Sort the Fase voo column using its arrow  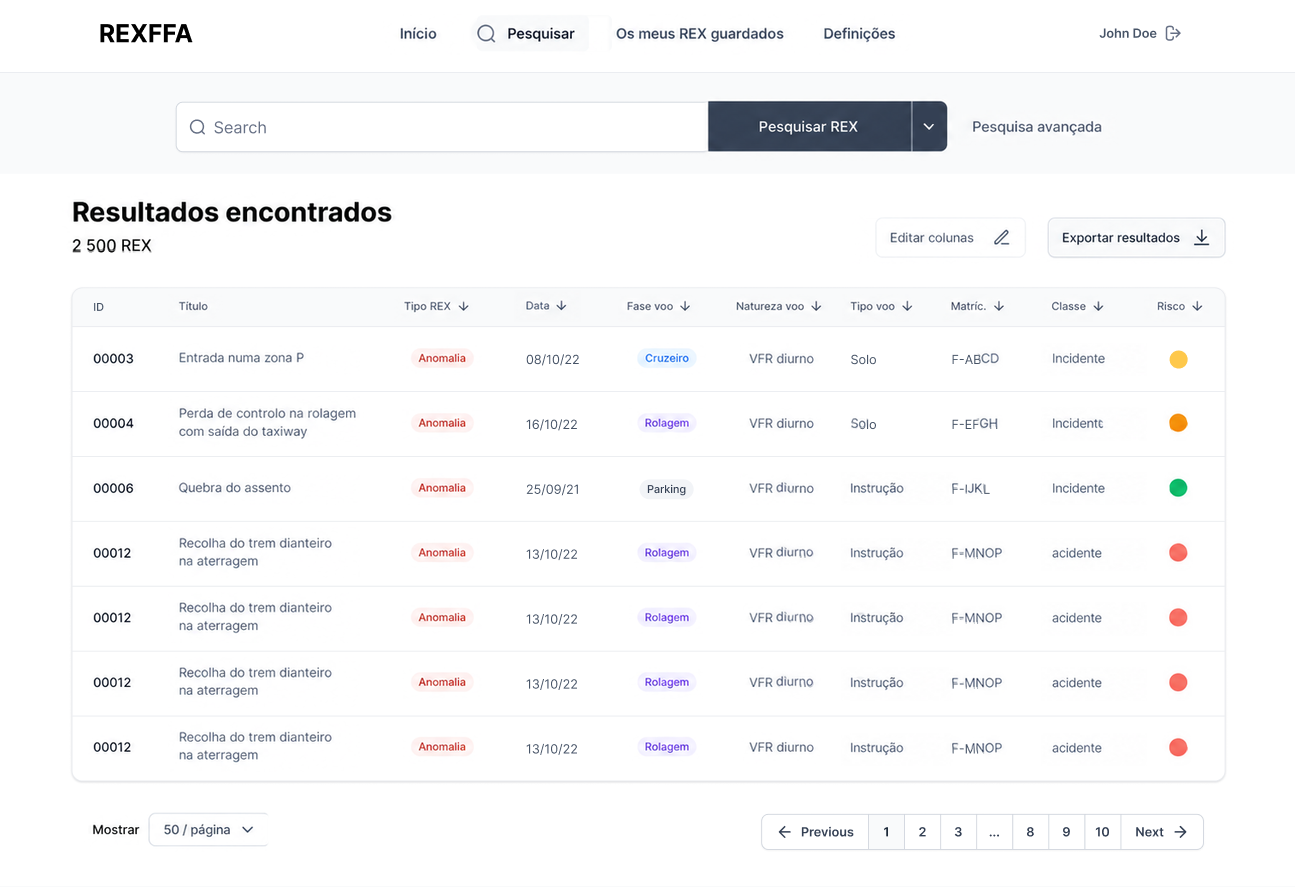point(685,307)
